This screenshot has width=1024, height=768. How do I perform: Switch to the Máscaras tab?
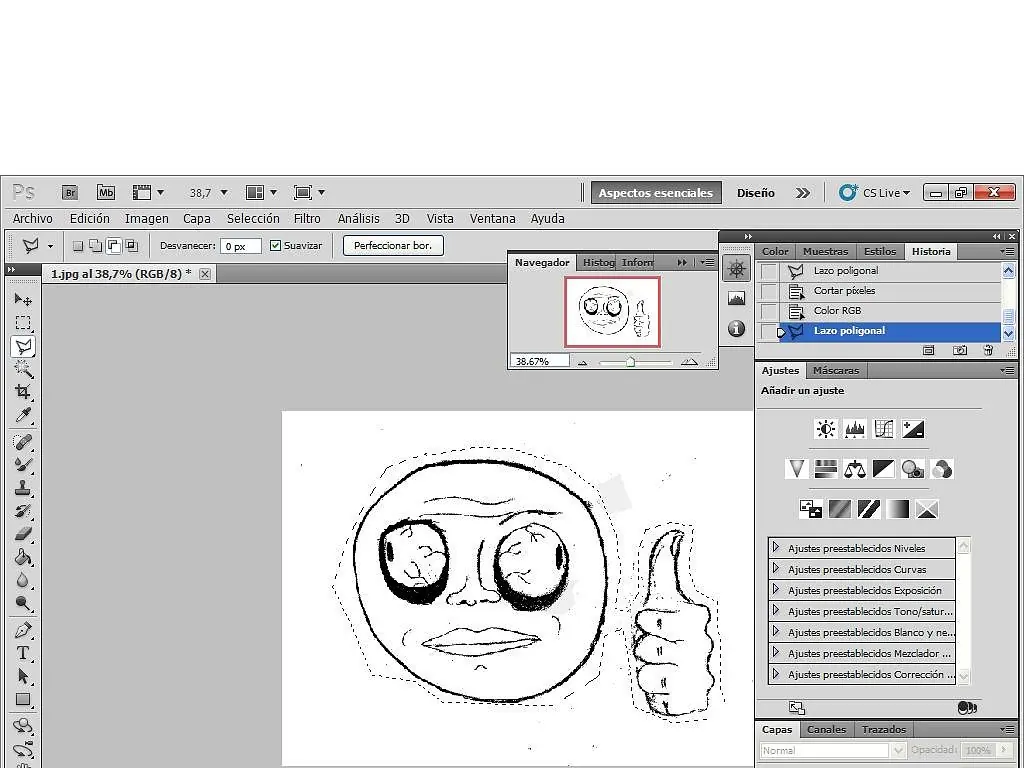(836, 370)
